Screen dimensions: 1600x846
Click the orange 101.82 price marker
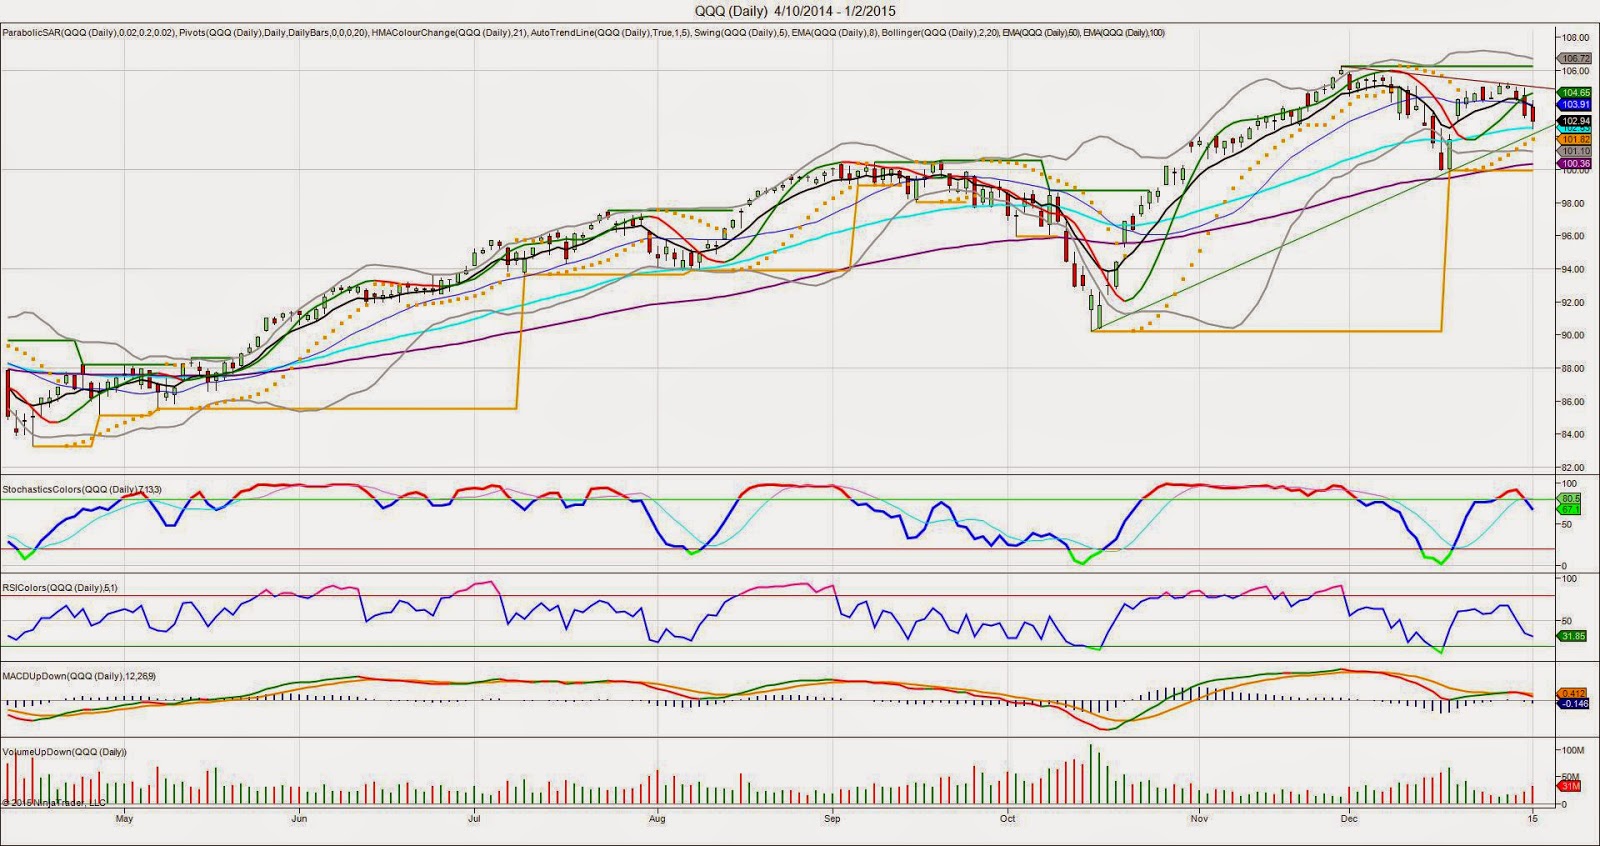tap(1575, 140)
